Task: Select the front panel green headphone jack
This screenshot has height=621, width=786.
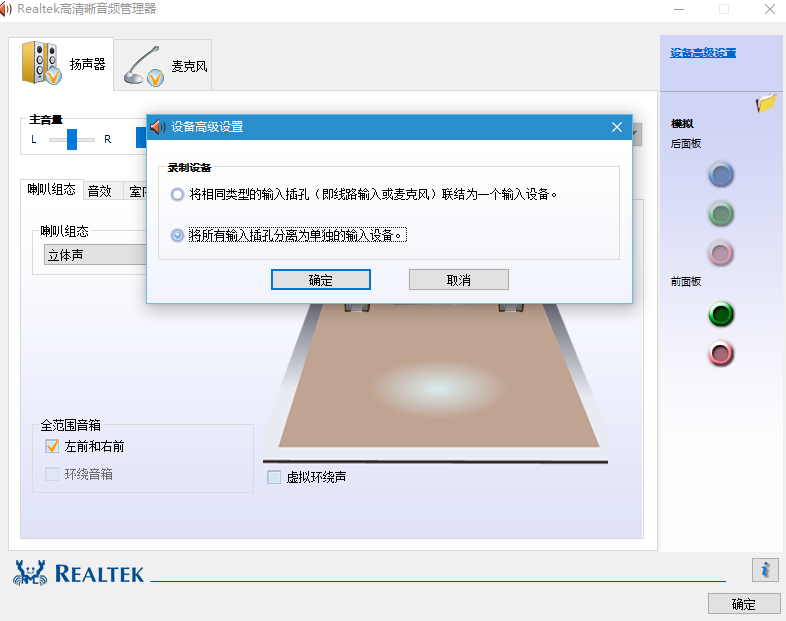Action: [x=721, y=314]
